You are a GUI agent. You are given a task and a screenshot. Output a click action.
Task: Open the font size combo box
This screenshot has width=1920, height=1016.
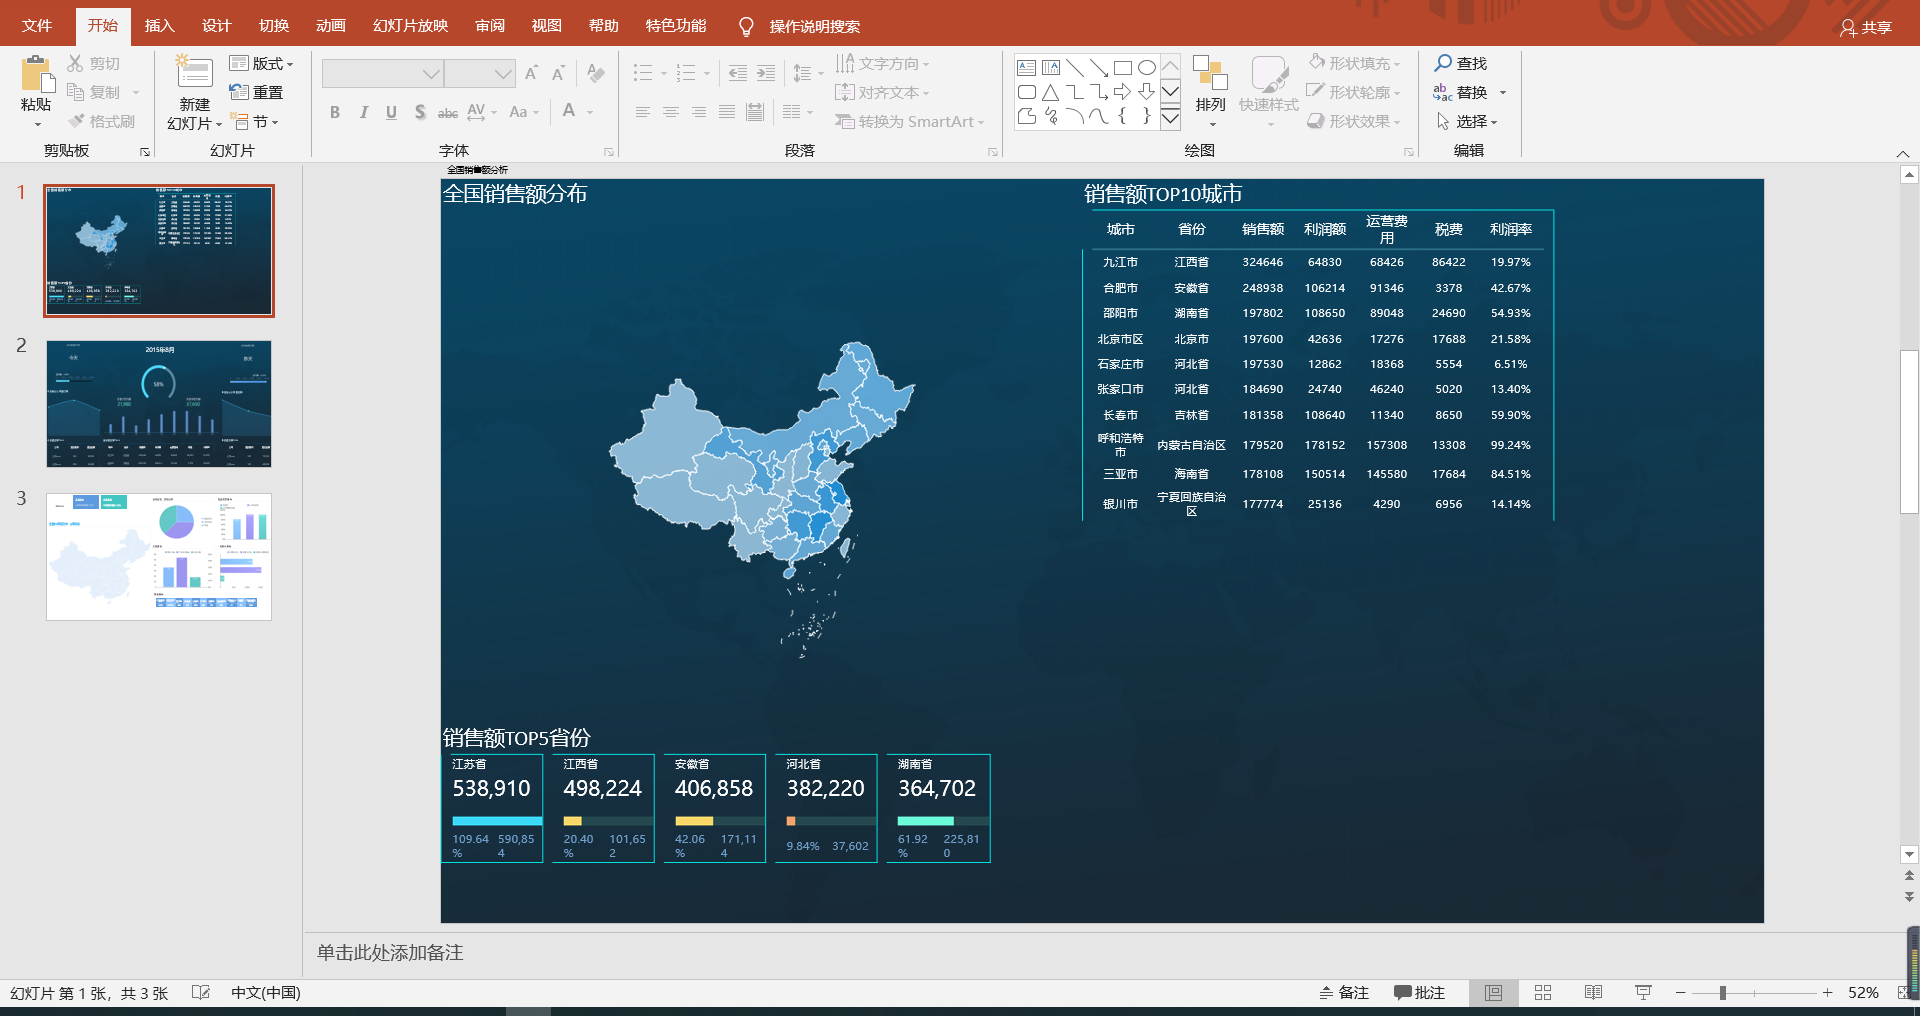click(480, 73)
